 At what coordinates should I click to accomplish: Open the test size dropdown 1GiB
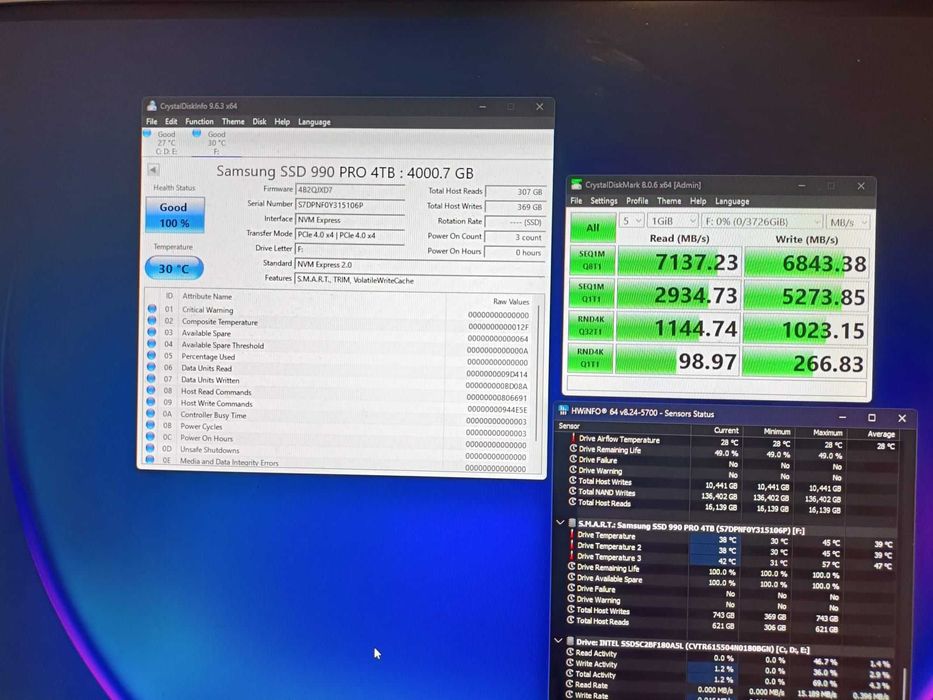673,221
